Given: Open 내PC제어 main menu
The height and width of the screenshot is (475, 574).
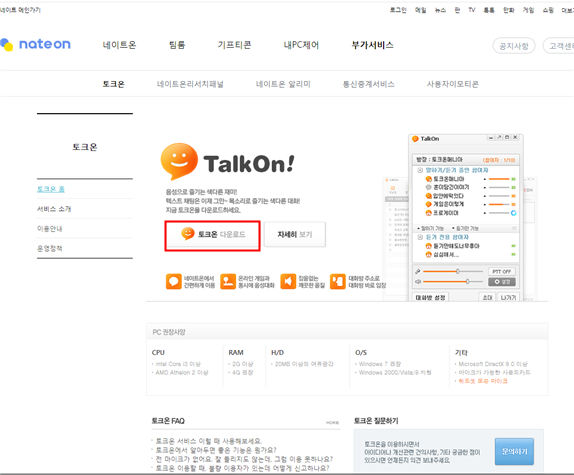Looking at the screenshot, I should (x=301, y=45).
